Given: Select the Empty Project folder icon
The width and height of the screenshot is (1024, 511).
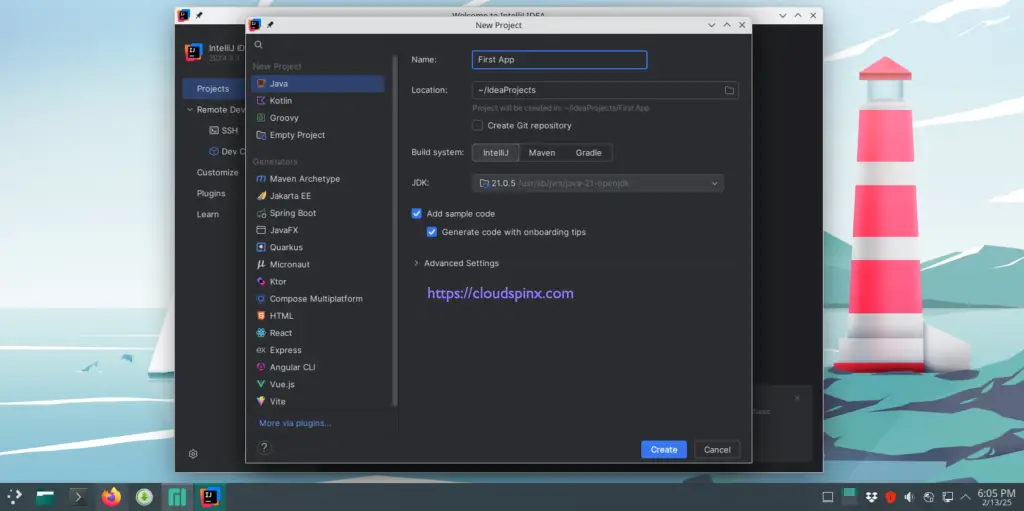Looking at the screenshot, I should (x=261, y=135).
